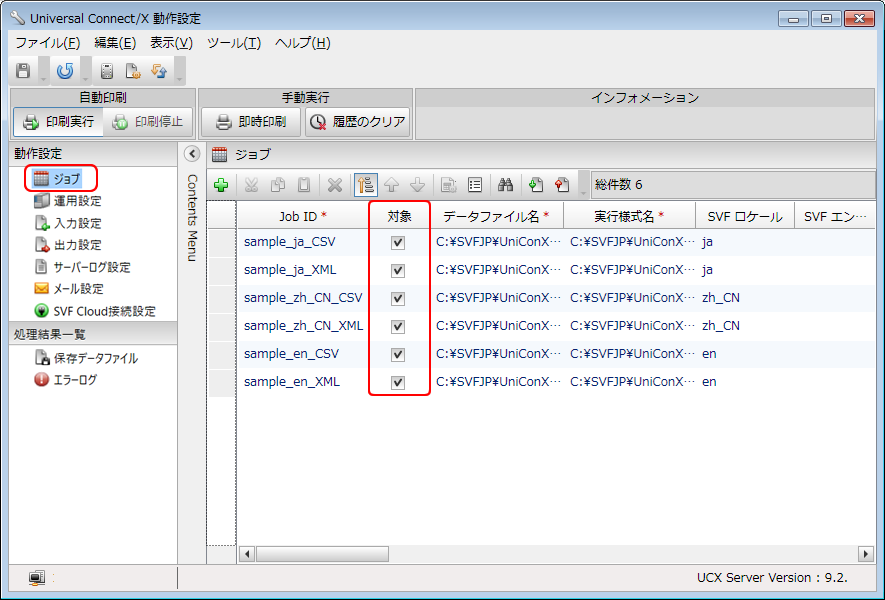Click the 印刷実行 button
The height and width of the screenshot is (600, 885).
(x=59, y=121)
